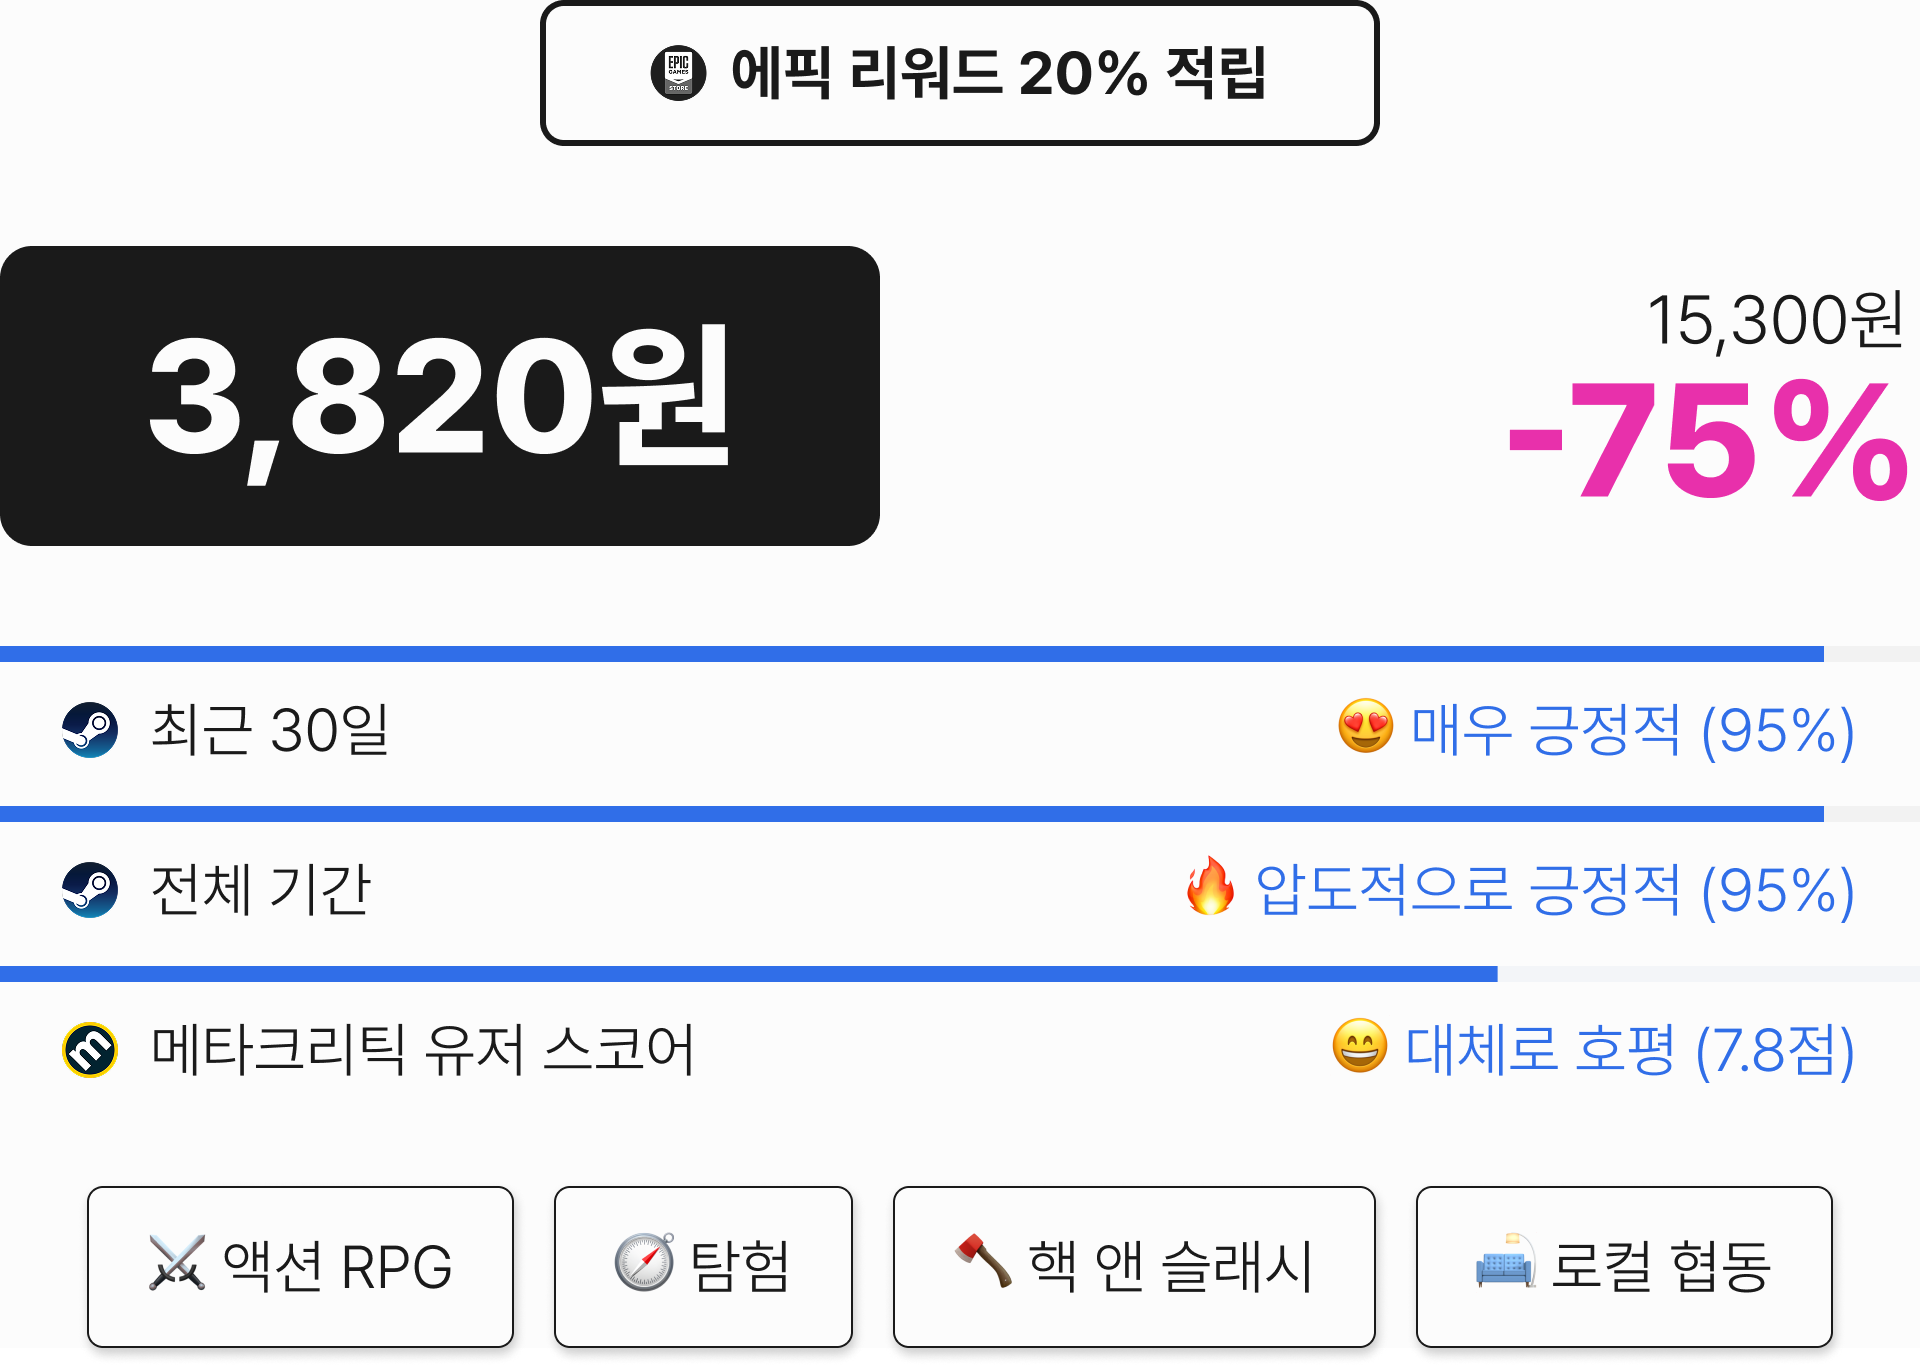Open the 대체로 호평 (7.8점) score link
The width and height of the screenshot is (1920, 1366).
pos(1630,1050)
